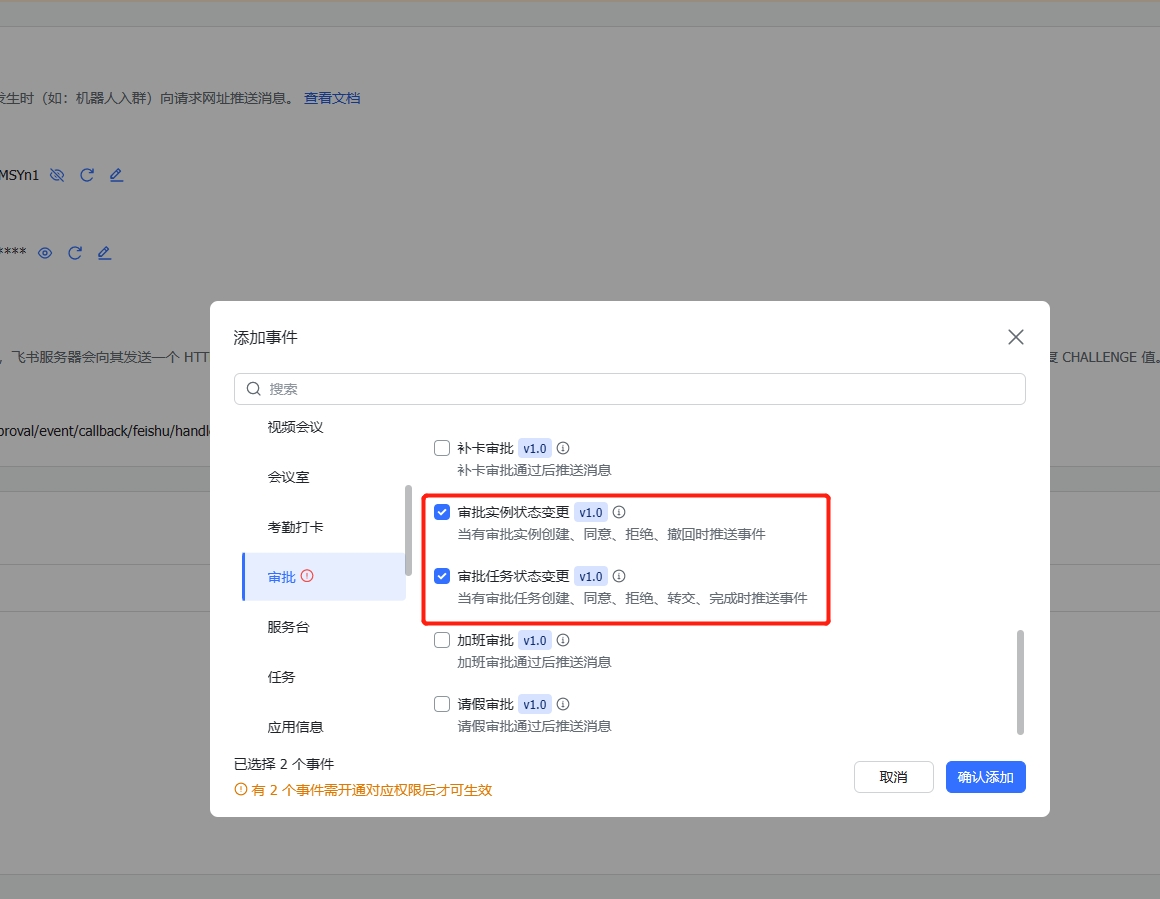Screen dimensions: 1160x899
Task: Click the text 加班审批通过后推送消息
Action: tap(534, 662)
